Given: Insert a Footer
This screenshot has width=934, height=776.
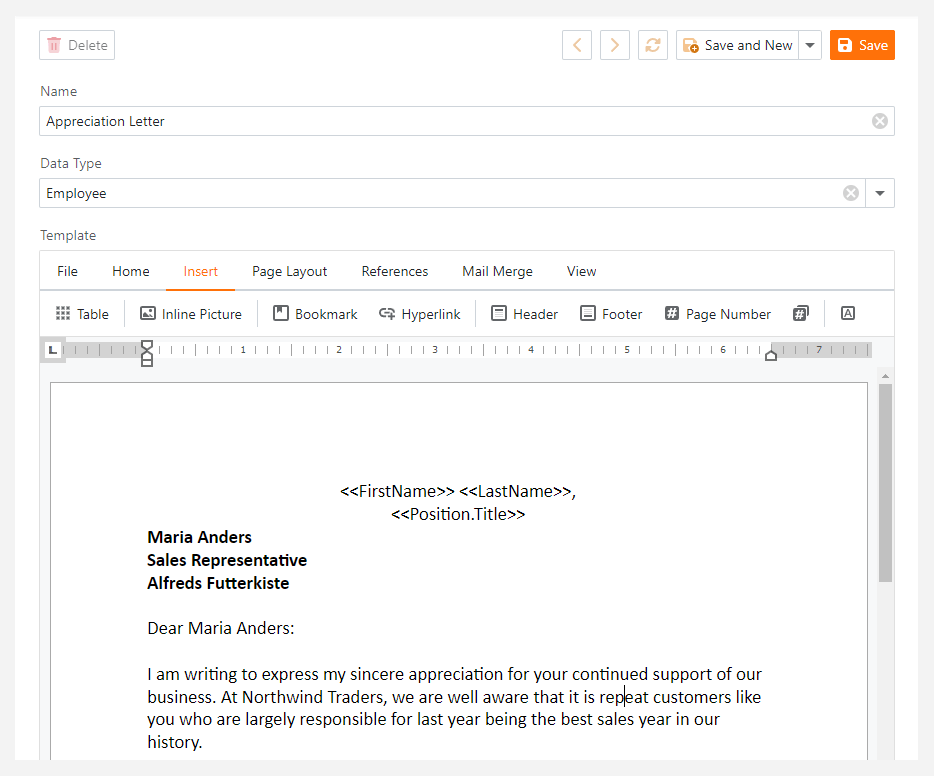Looking at the screenshot, I should pyautogui.click(x=610, y=313).
